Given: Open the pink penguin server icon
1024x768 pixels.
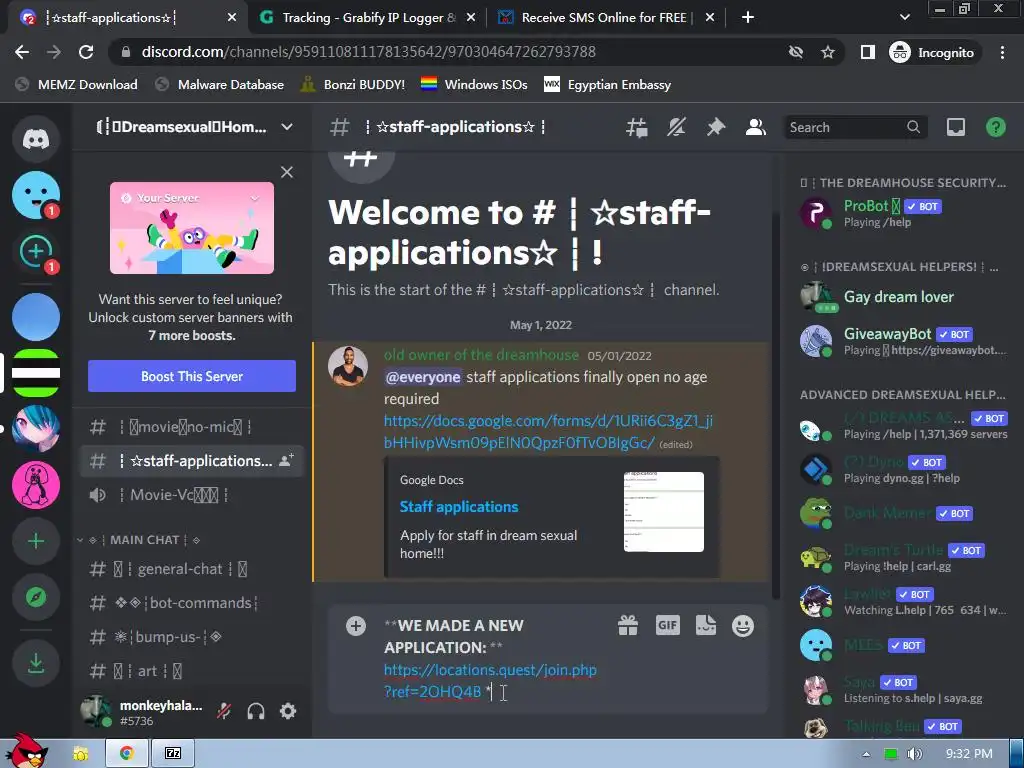Looking at the screenshot, I should (36, 485).
